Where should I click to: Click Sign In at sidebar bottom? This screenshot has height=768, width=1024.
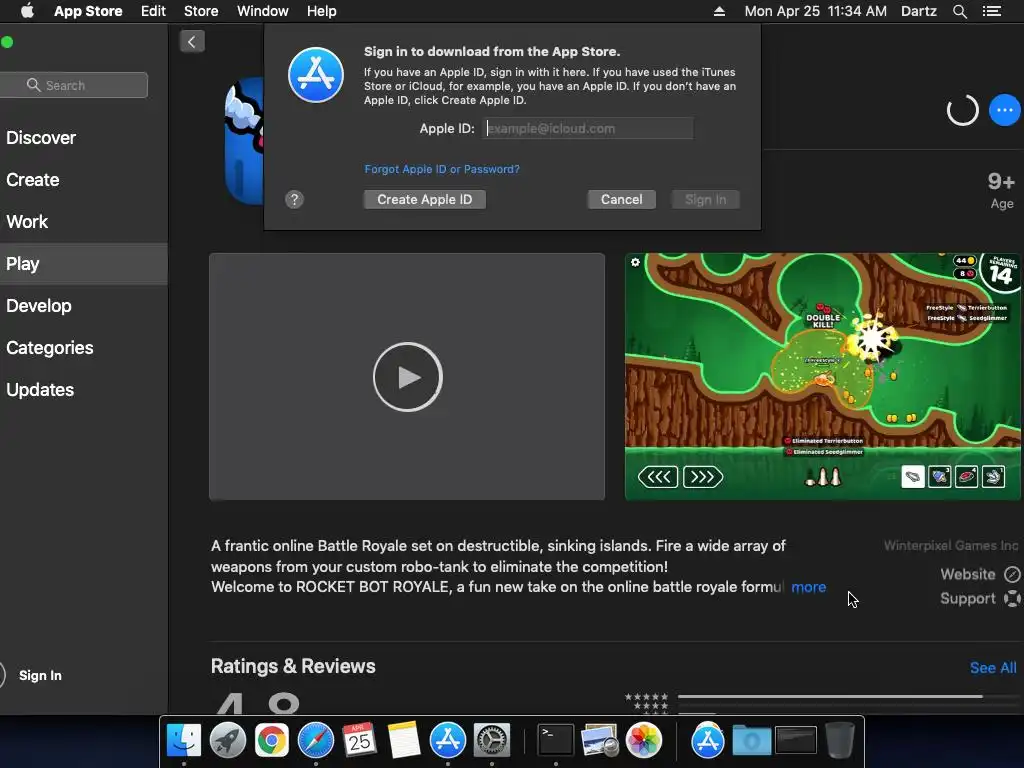coord(40,675)
